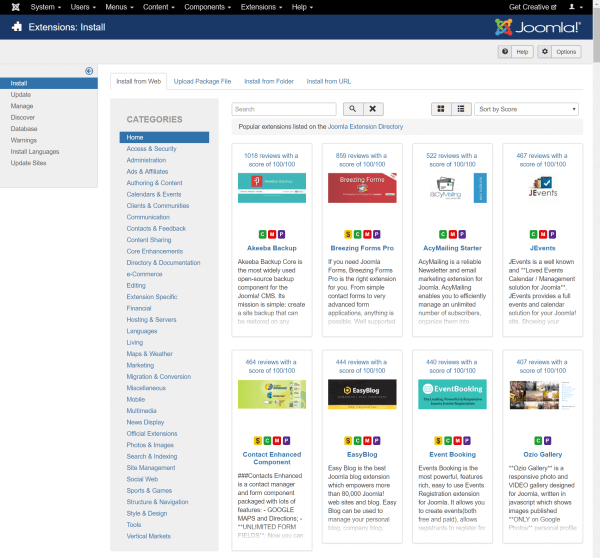Select the Access & Security category

(x=152, y=148)
